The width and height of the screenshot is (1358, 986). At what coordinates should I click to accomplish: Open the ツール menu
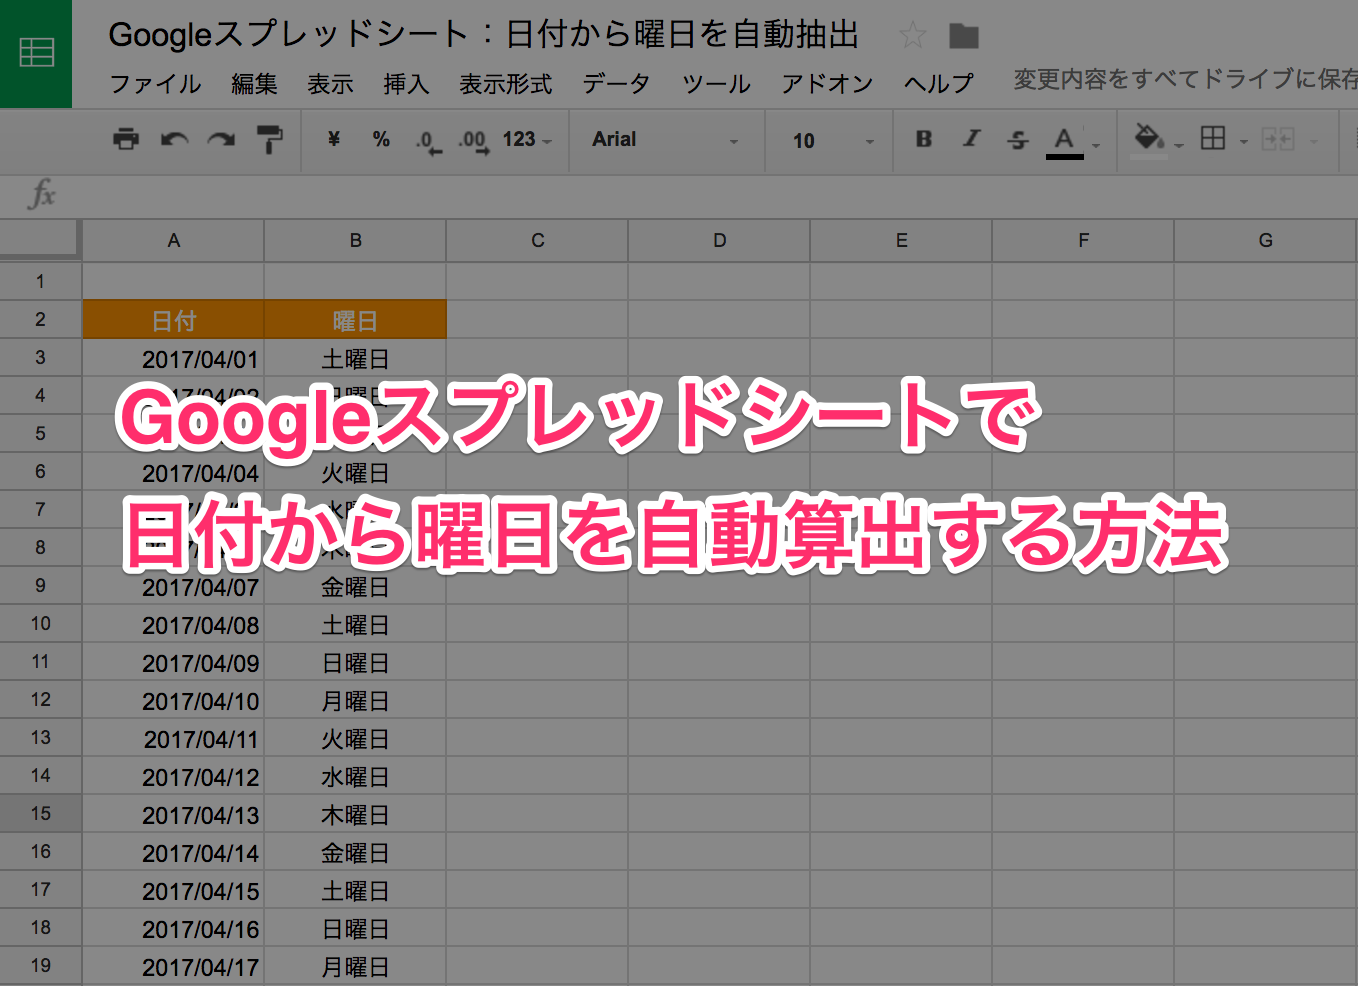[716, 84]
